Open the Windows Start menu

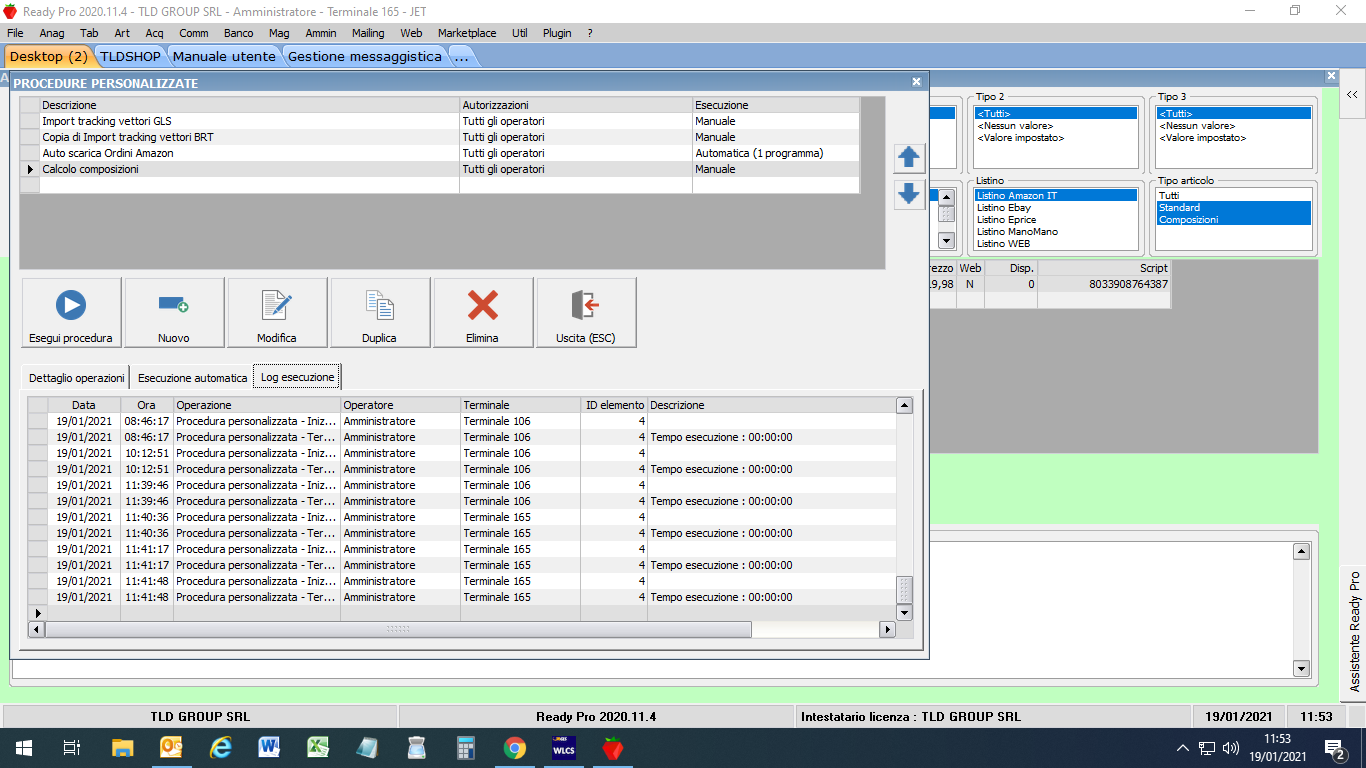(24, 747)
